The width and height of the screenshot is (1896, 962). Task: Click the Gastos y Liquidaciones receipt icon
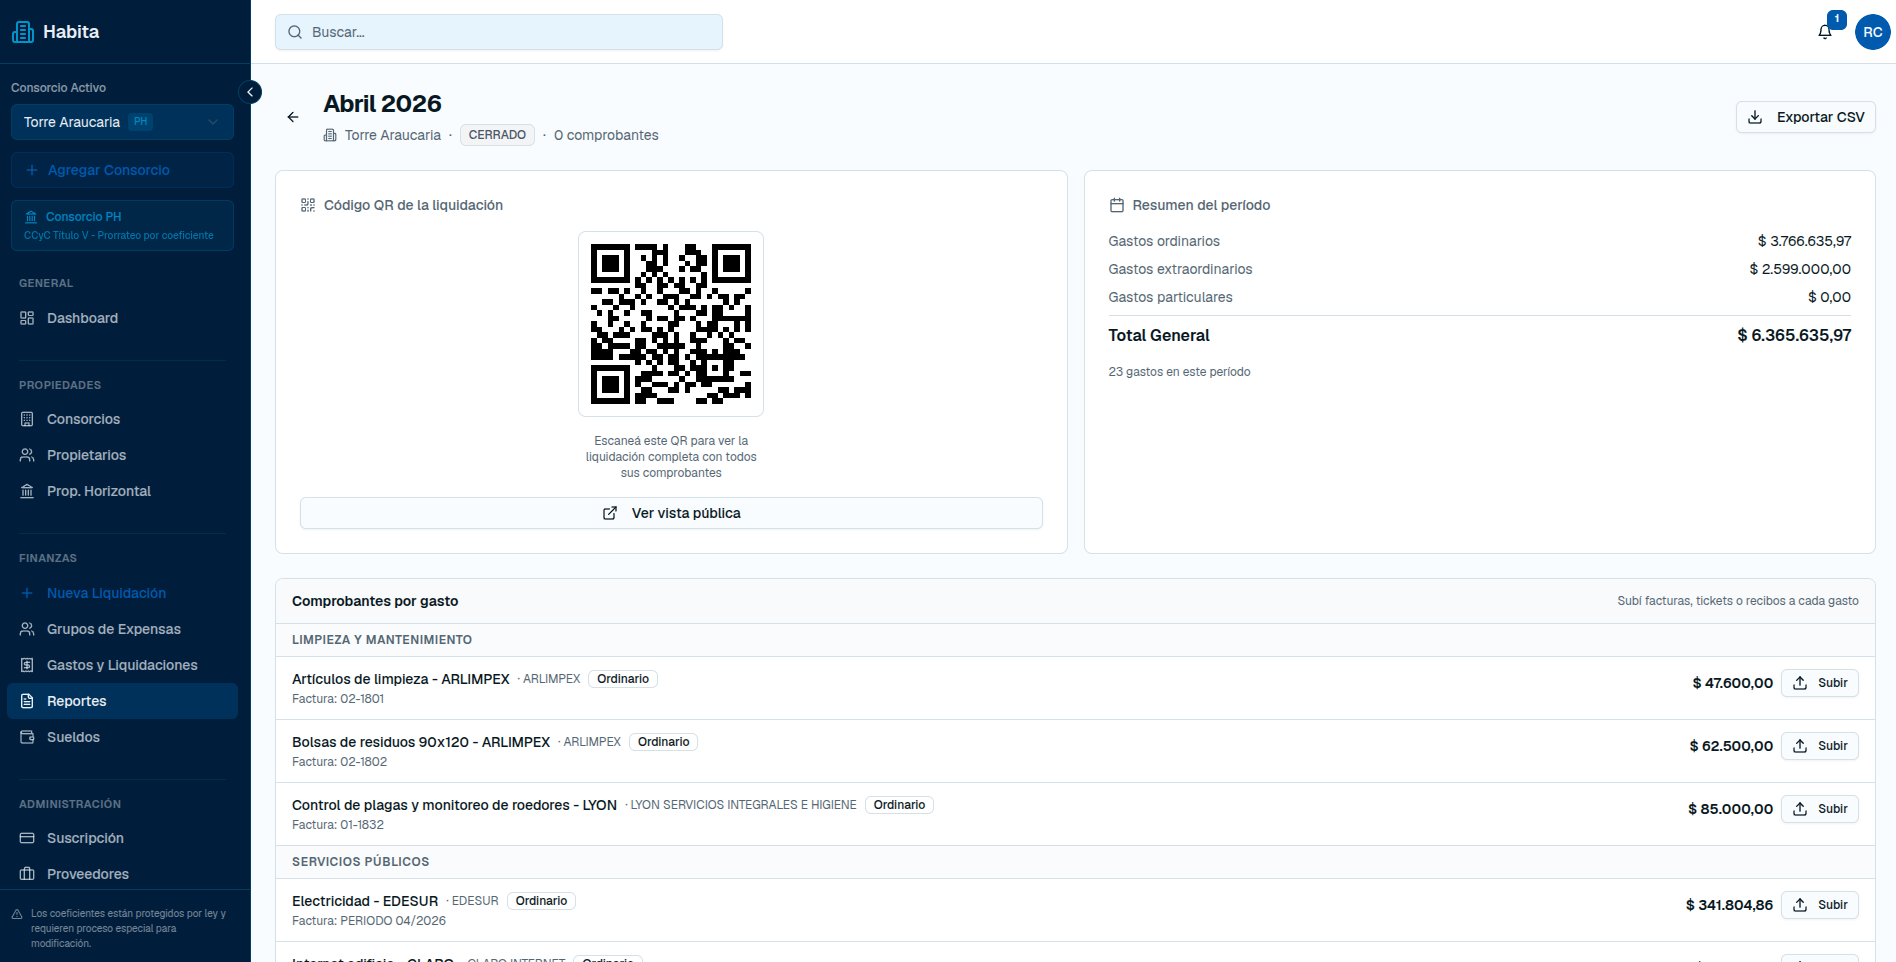tap(27, 665)
